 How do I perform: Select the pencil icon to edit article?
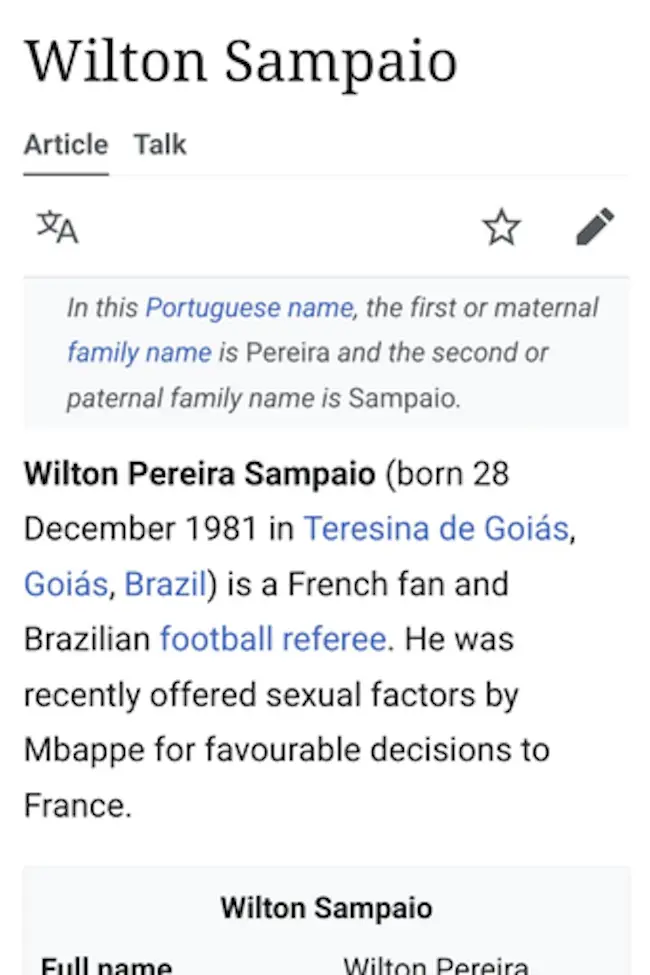coord(595,226)
